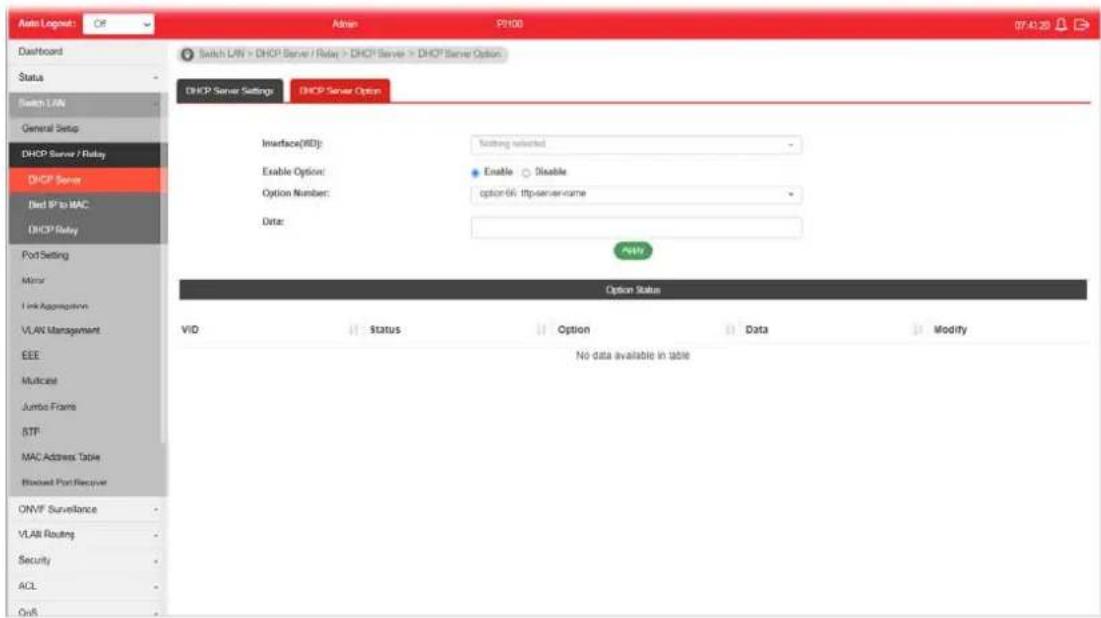Open Mirror page in sidebar
Image resolution: width=1101 pixels, height=618 pixels.
[85, 281]
